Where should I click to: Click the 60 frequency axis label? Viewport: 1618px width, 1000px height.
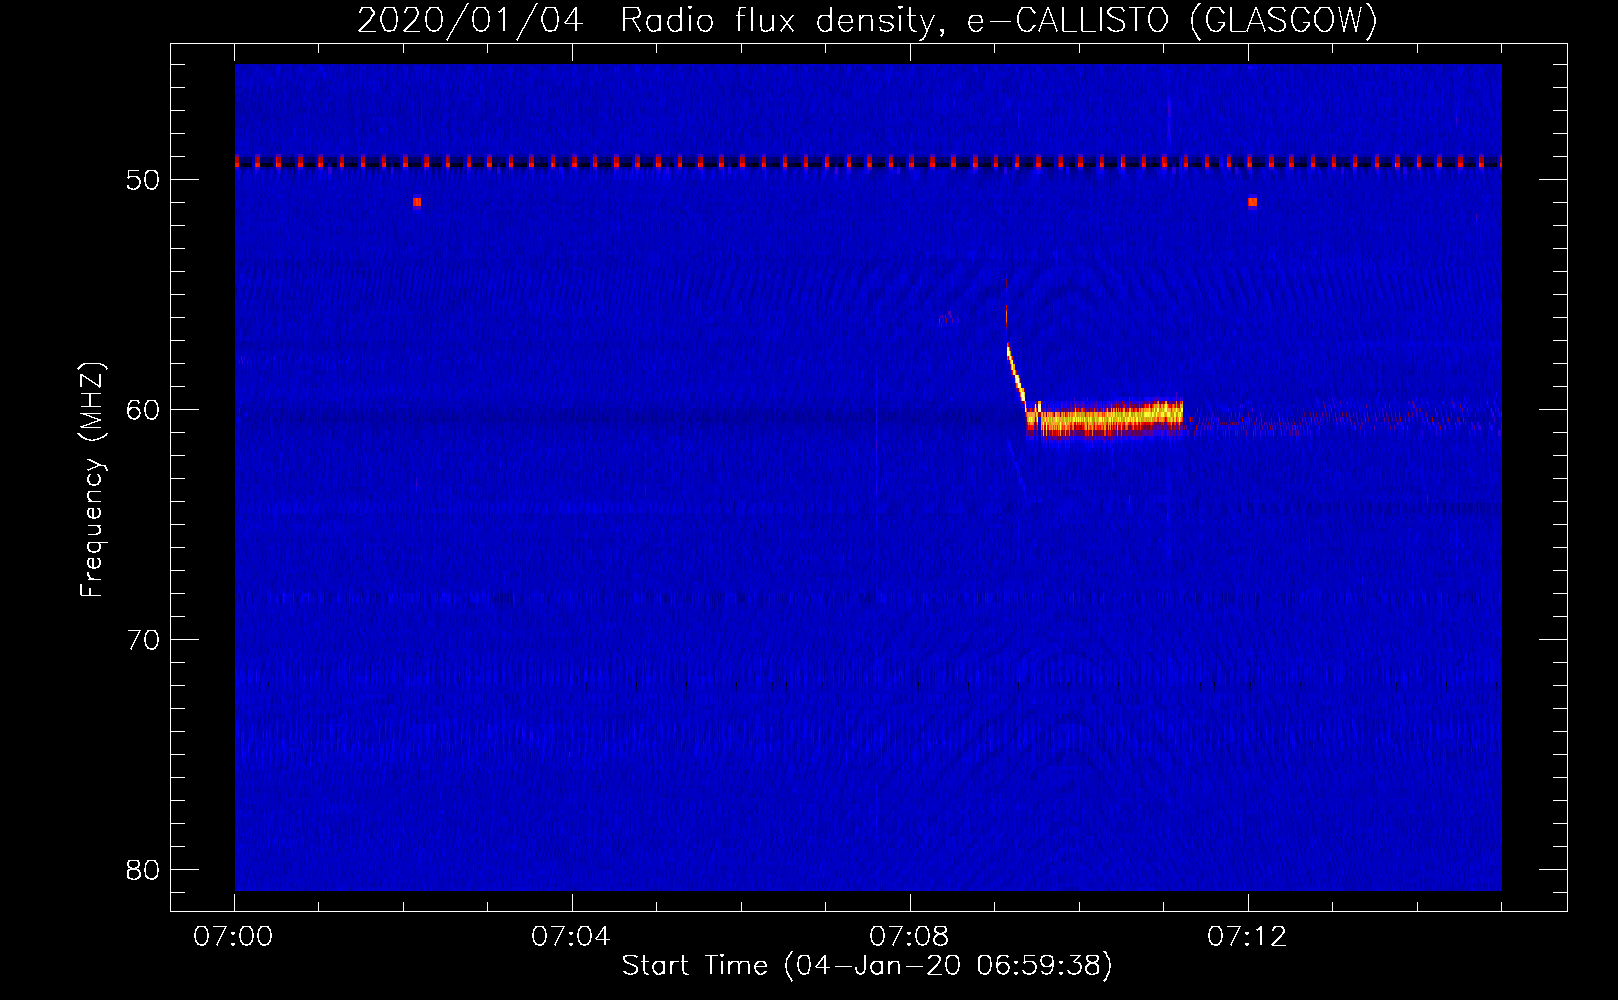[x=143, y=410]
